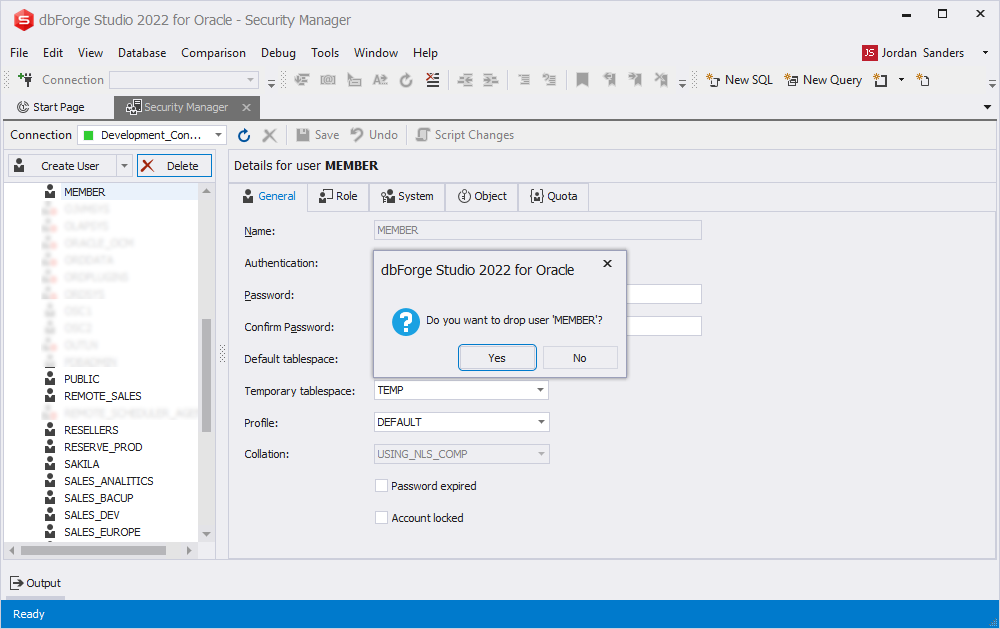Click the horizontal scrollbar under the user list

93,550
